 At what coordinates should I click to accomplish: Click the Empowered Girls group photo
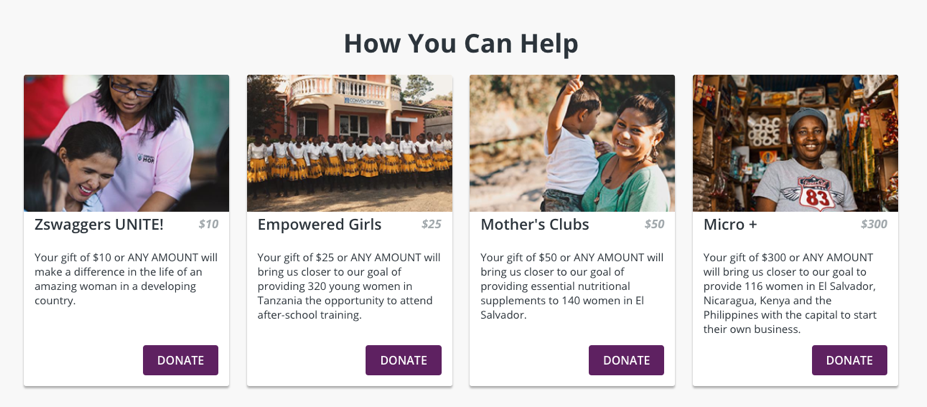(349, 143)
